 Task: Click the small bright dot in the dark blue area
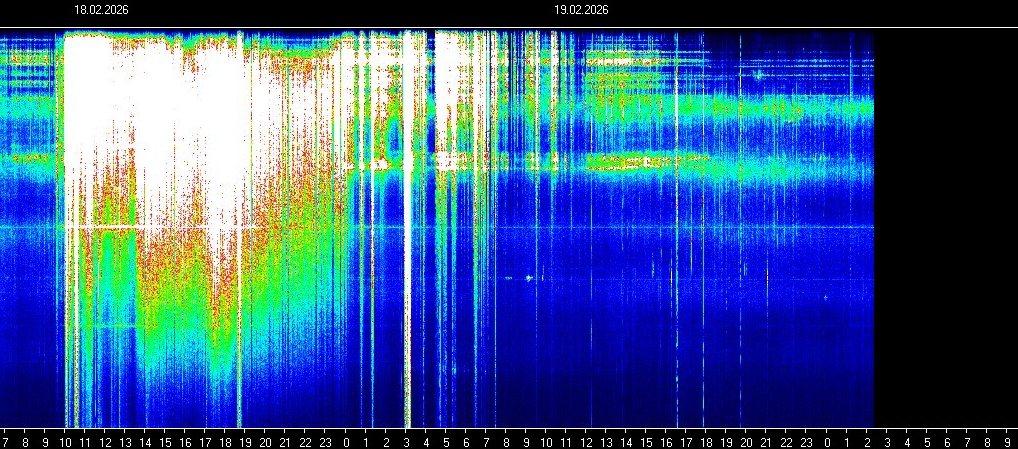528,278
